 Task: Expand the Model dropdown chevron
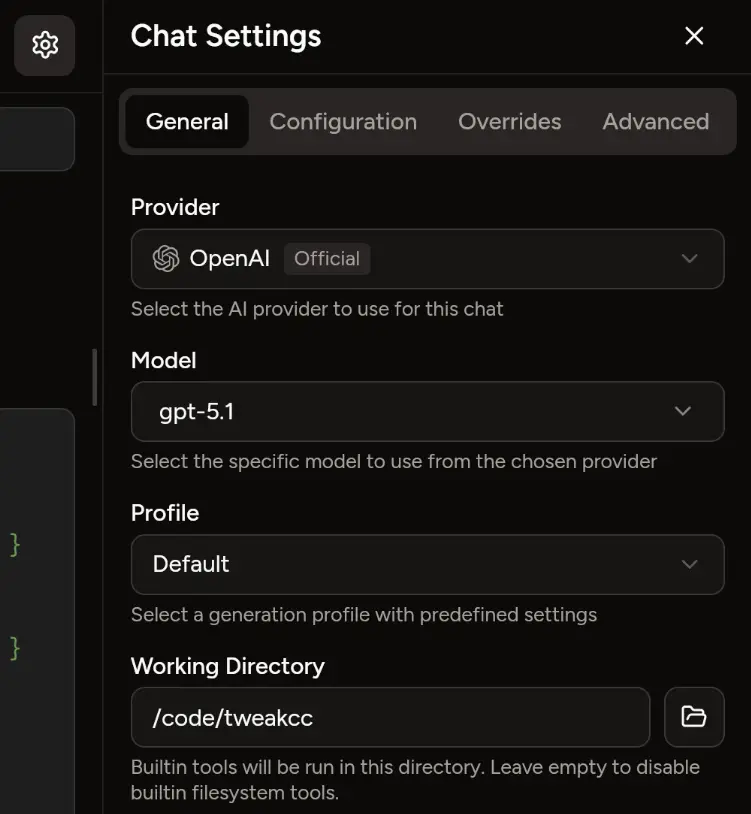click(683, 411)
